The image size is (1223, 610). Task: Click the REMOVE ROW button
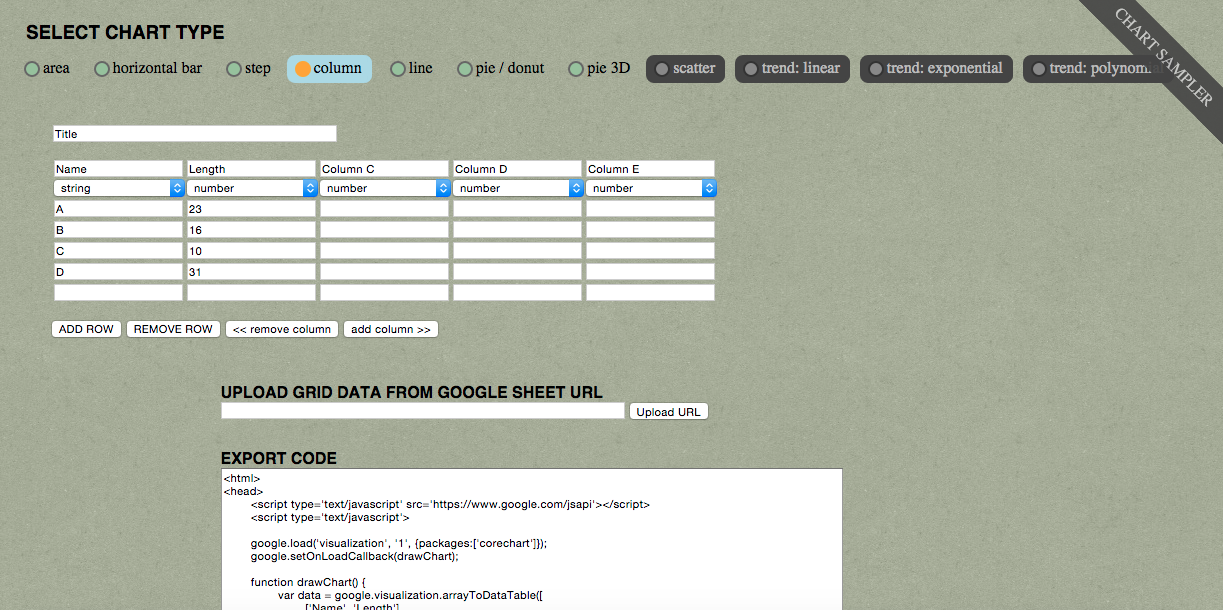[173, 329]
